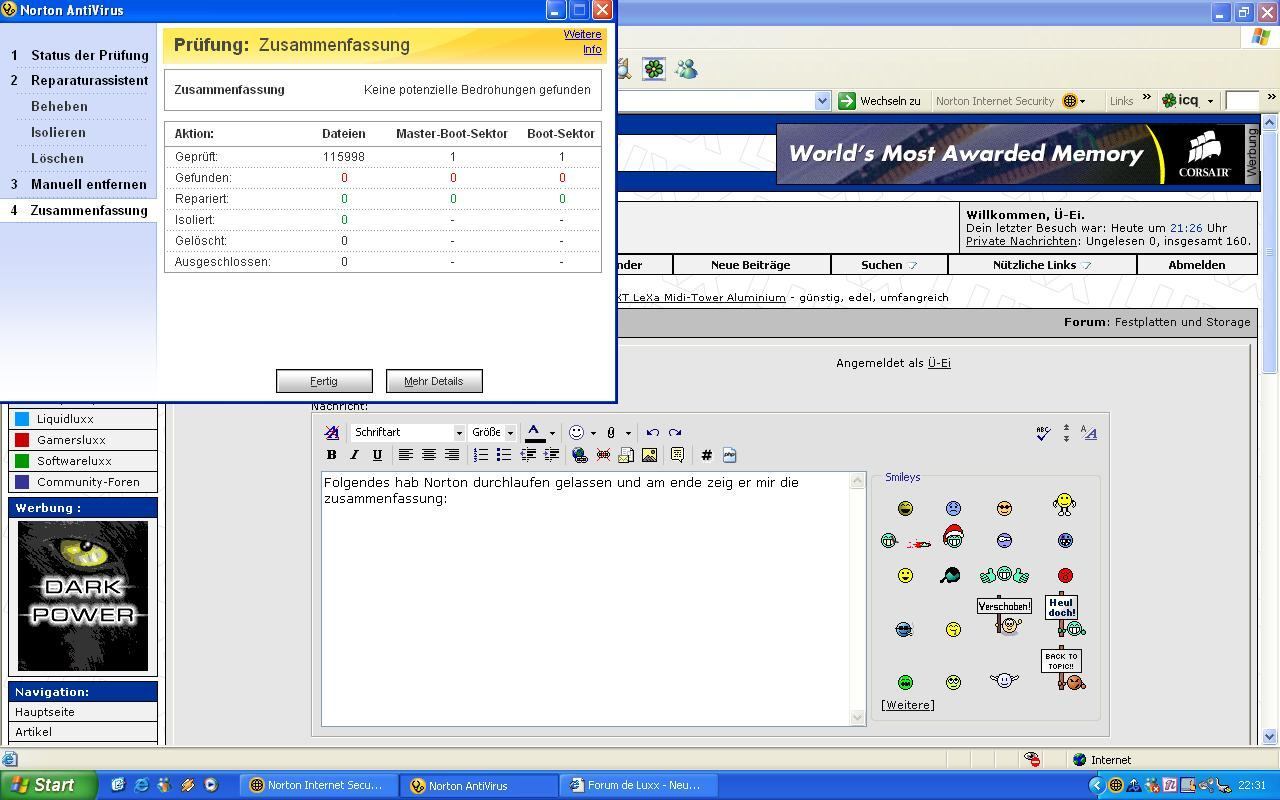This screenshot has height=800, width=1280.
Task: Click Neue Beiträge forum tab
Action: pos(750,265)
